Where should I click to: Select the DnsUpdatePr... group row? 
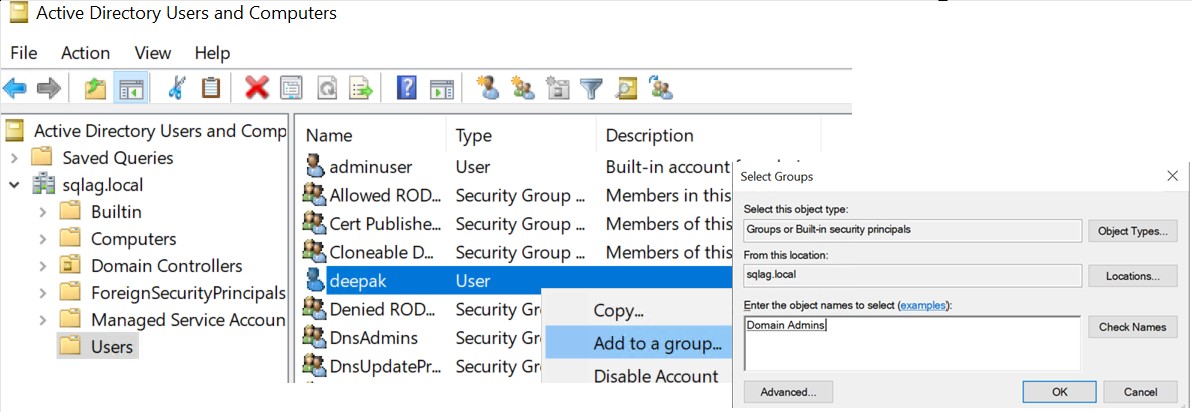423,366
